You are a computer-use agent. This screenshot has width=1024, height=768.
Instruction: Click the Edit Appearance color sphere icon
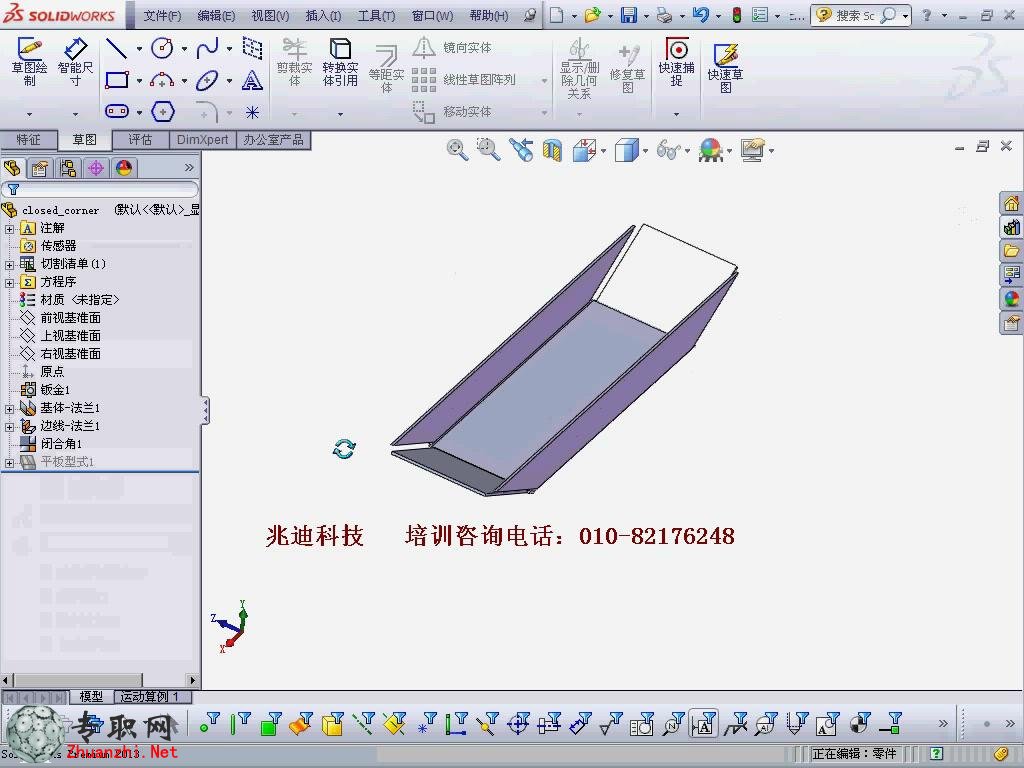tap(711, 150)
